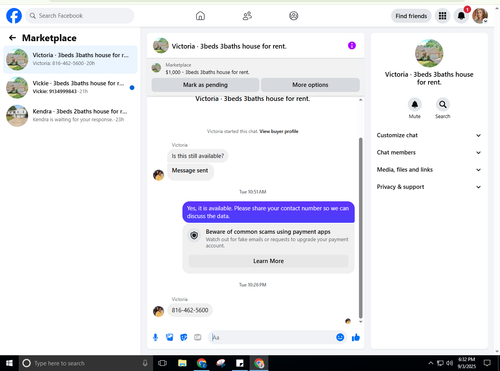This screenshot has width=500, height=371.
Task: Open the Notifications bell icon
Action: [x=461, y=16]
